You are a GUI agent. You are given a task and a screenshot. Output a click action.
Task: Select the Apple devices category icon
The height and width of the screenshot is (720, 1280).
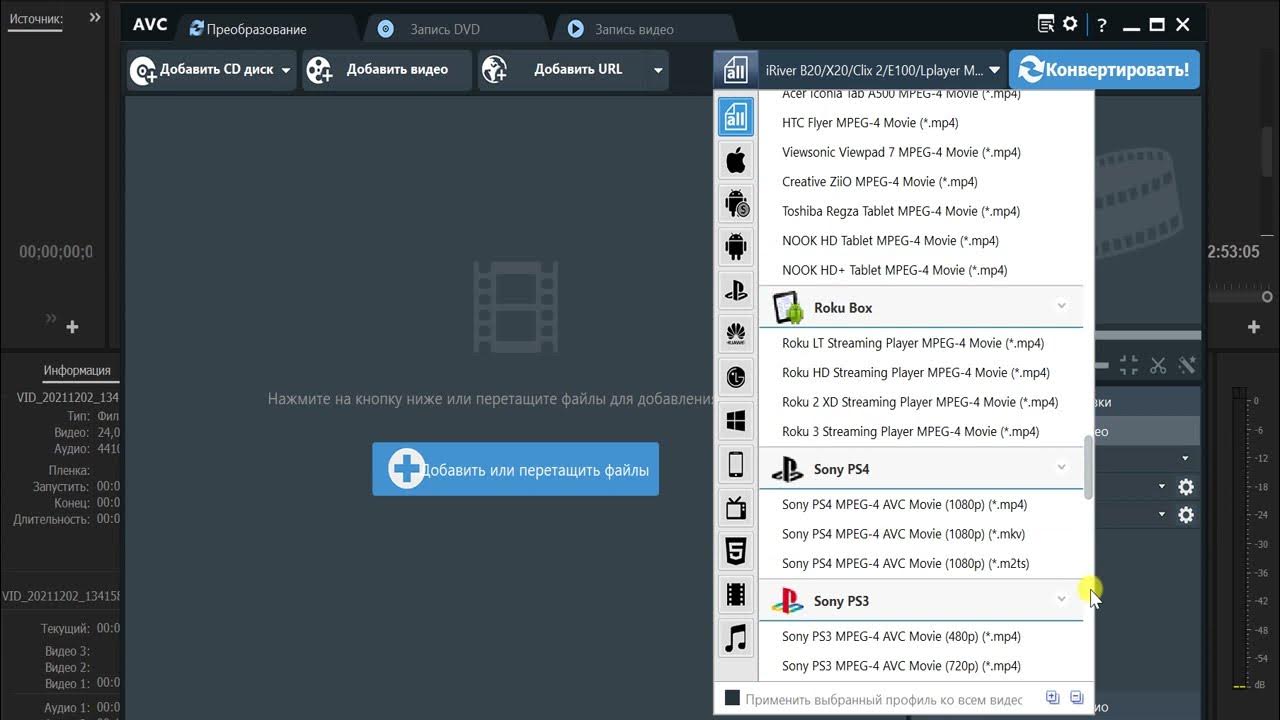736,159
